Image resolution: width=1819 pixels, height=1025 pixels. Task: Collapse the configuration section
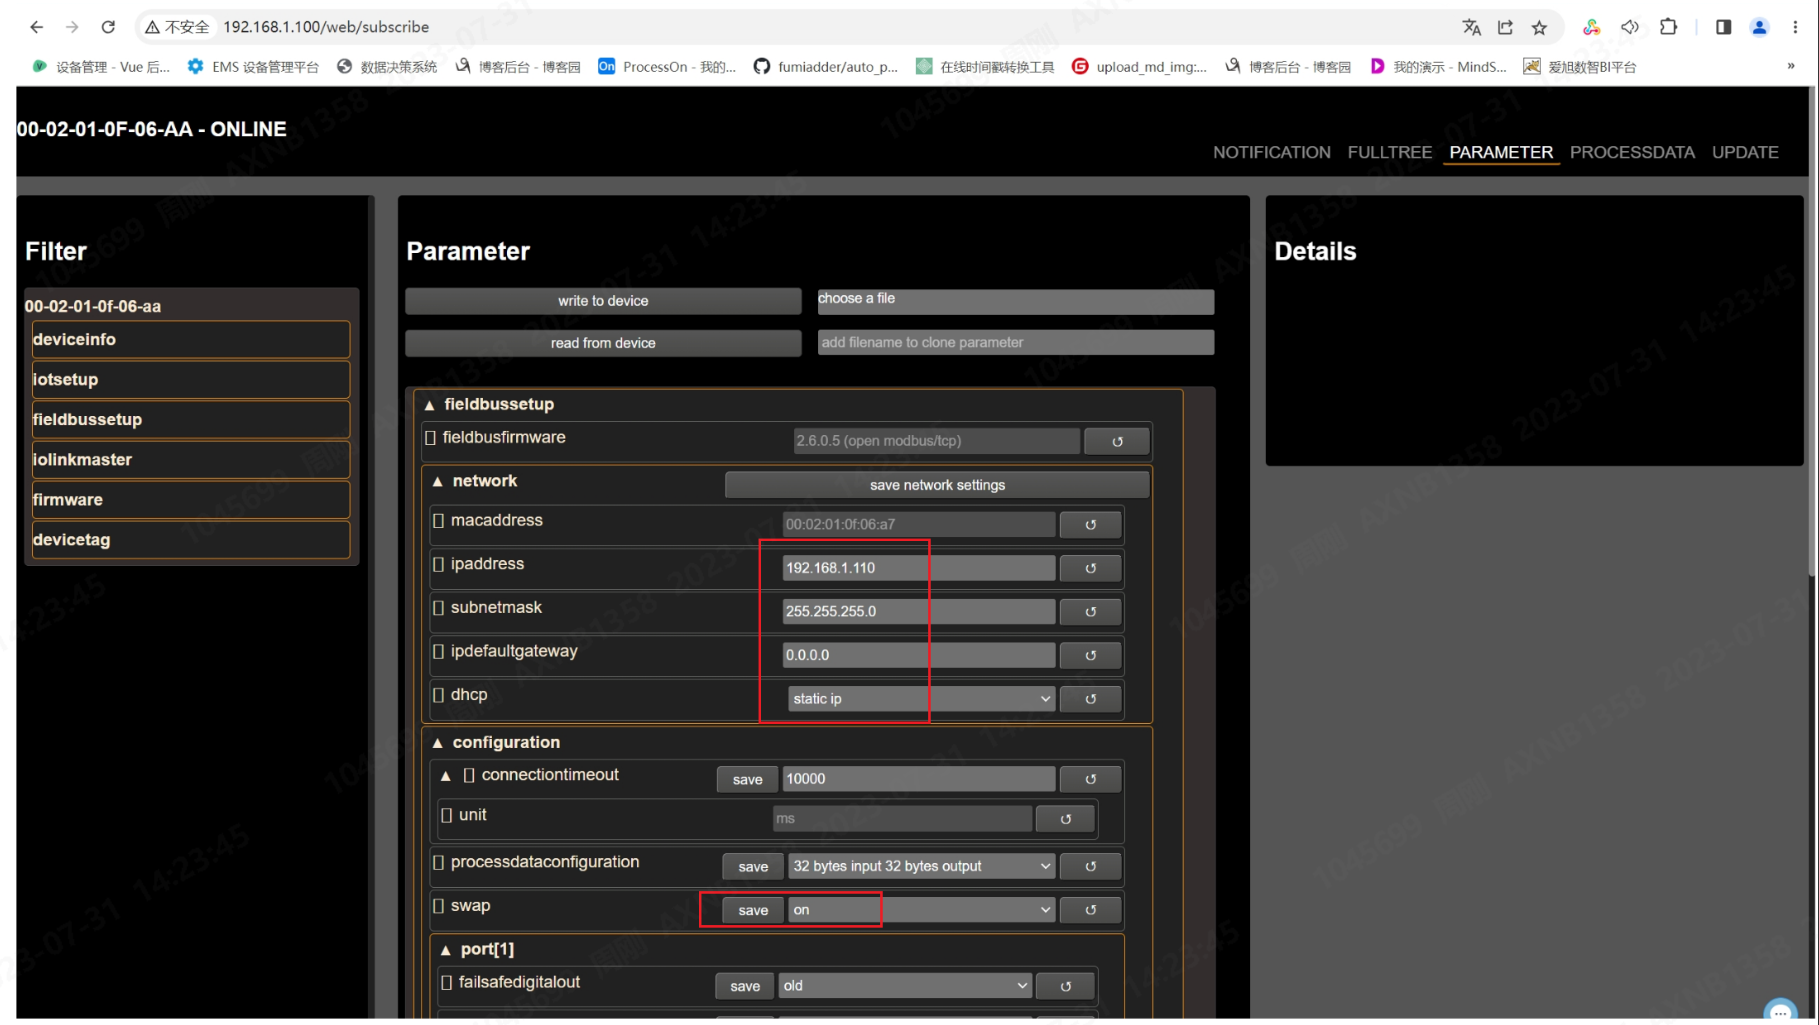click(x=438, y=743)
